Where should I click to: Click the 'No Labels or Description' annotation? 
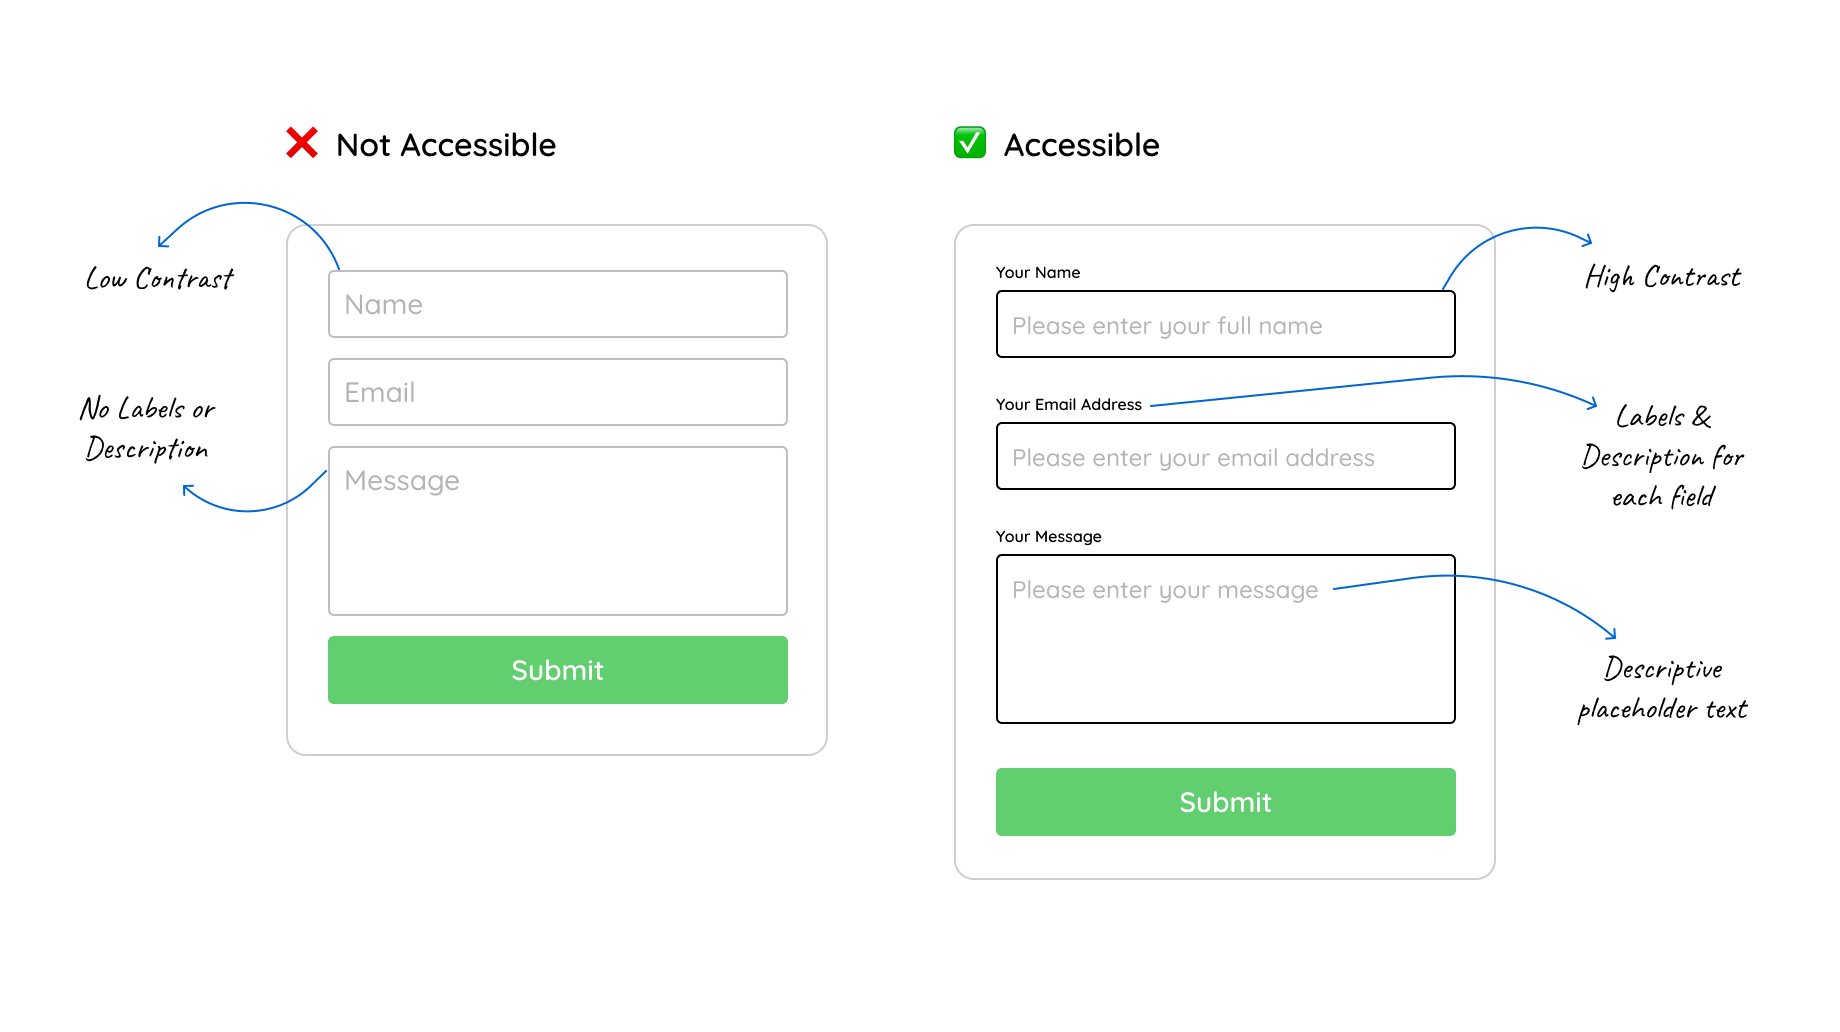click(147, 429)
